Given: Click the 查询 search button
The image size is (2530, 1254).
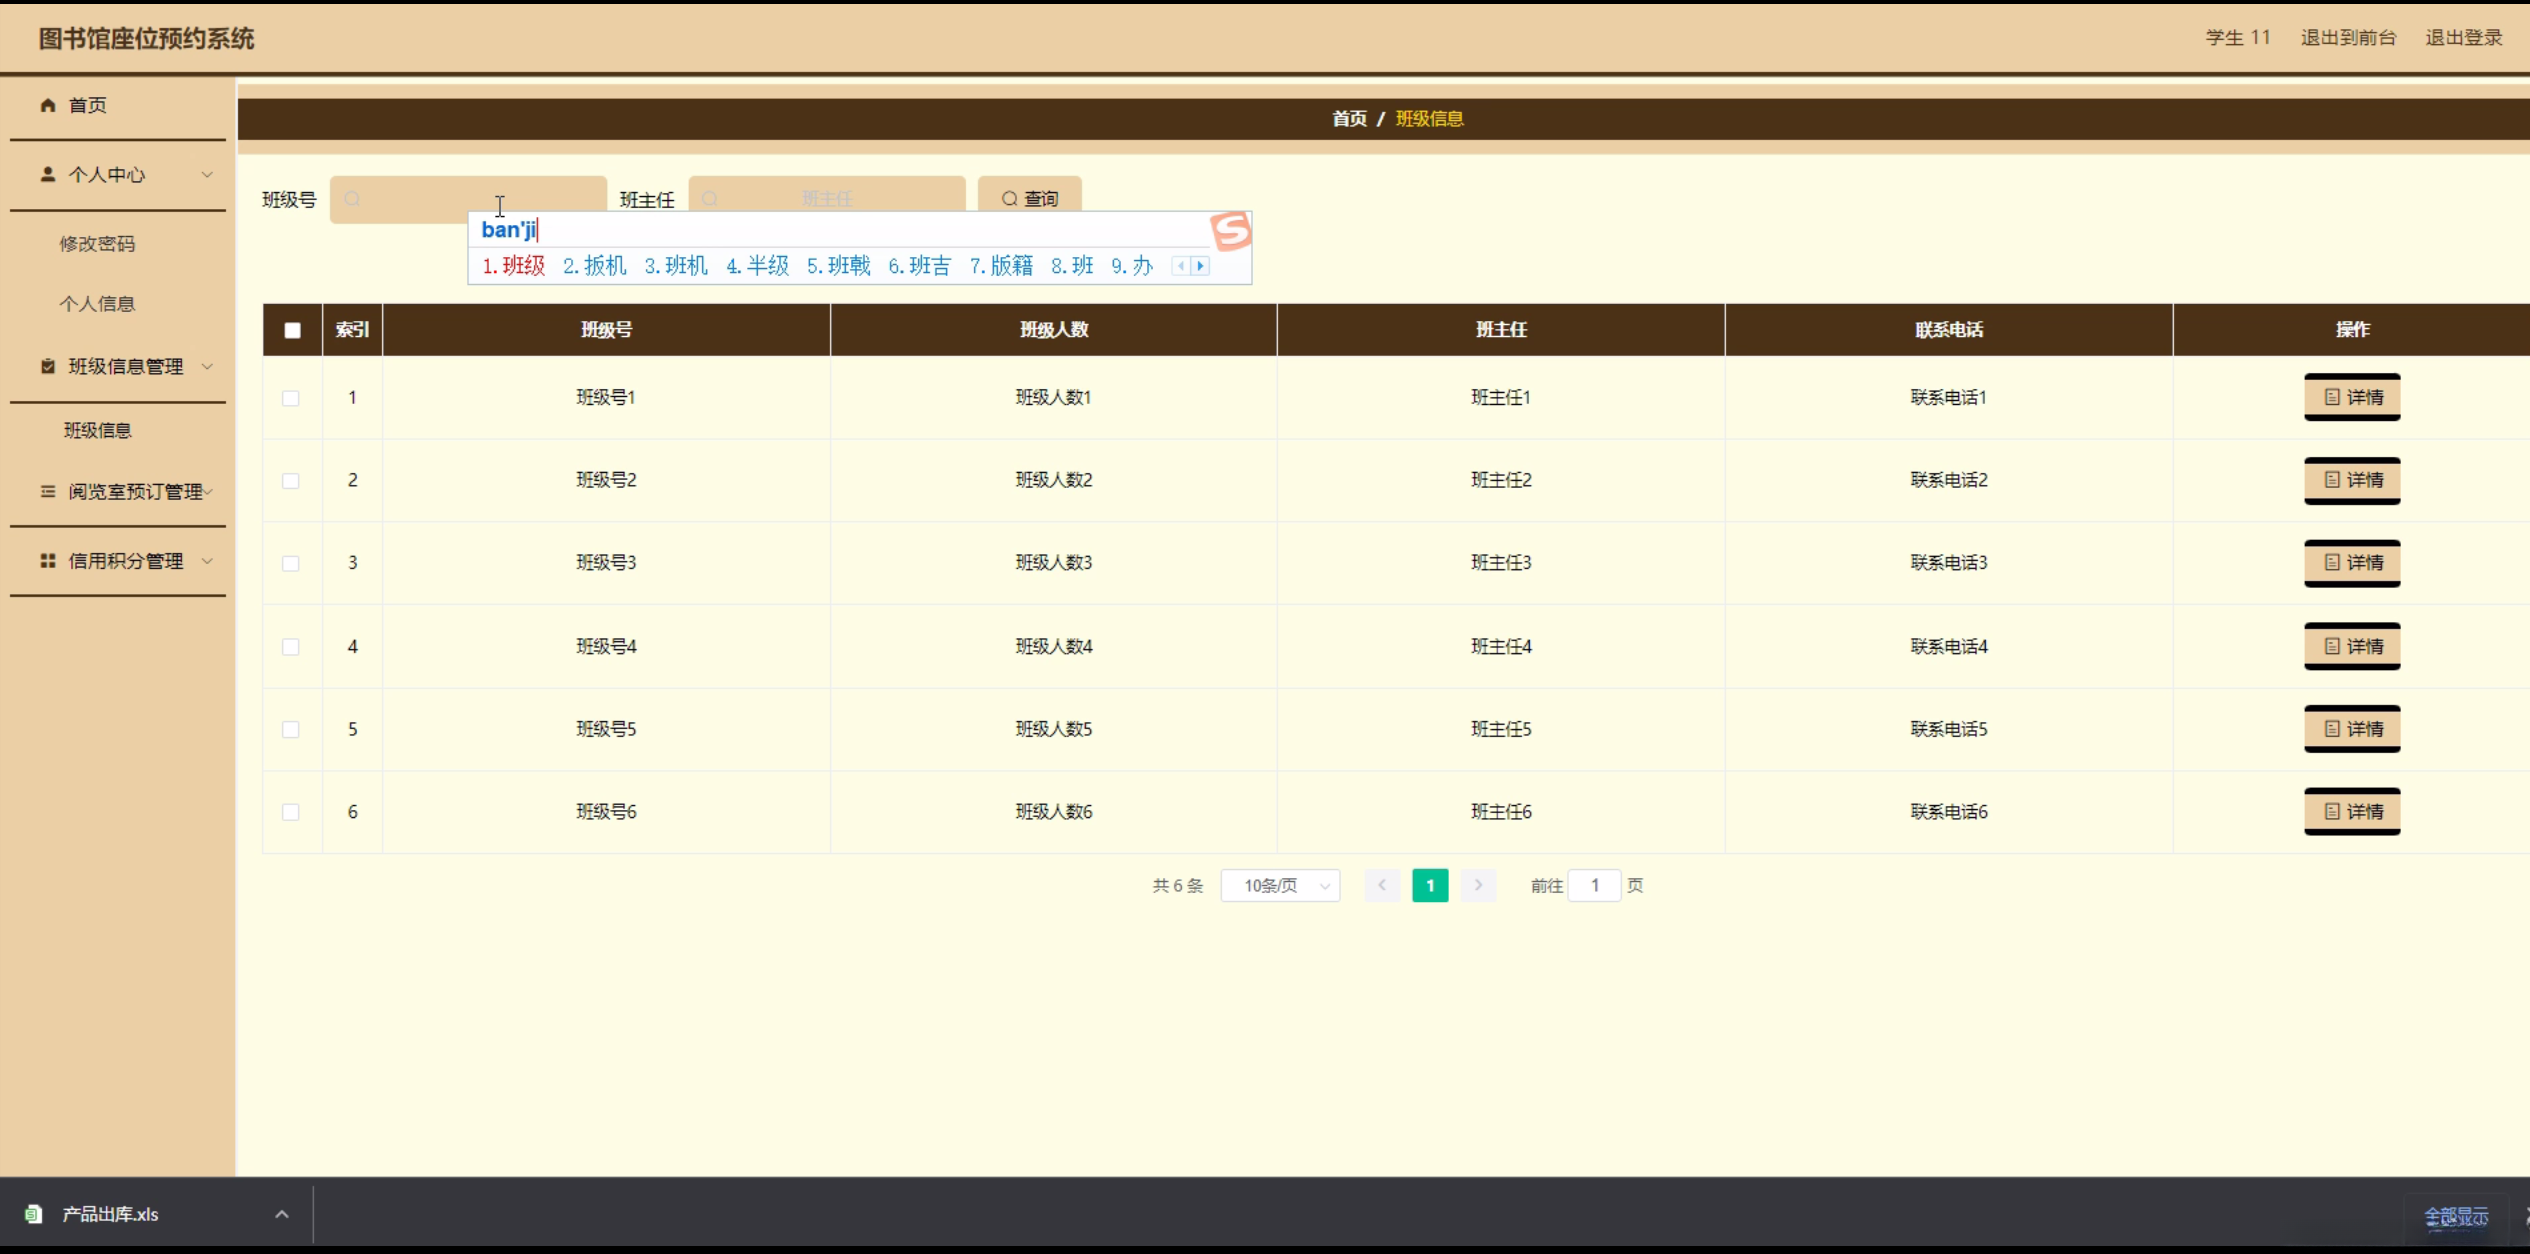Looking at the screenshot, I should [x=1030, y=197].
